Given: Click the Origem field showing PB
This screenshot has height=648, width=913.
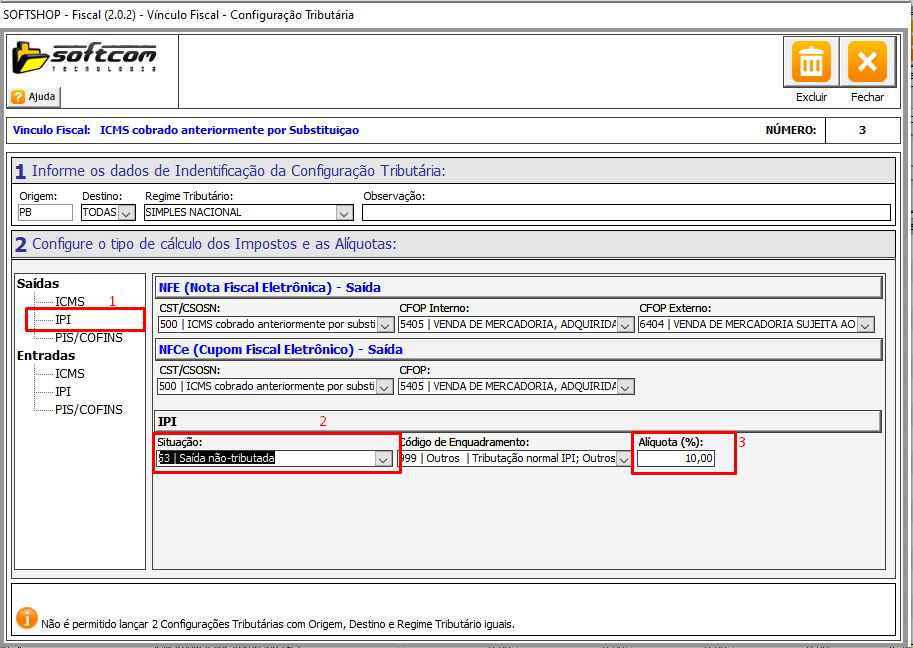Looking at the screenshot, I should [x=45, y=212].
